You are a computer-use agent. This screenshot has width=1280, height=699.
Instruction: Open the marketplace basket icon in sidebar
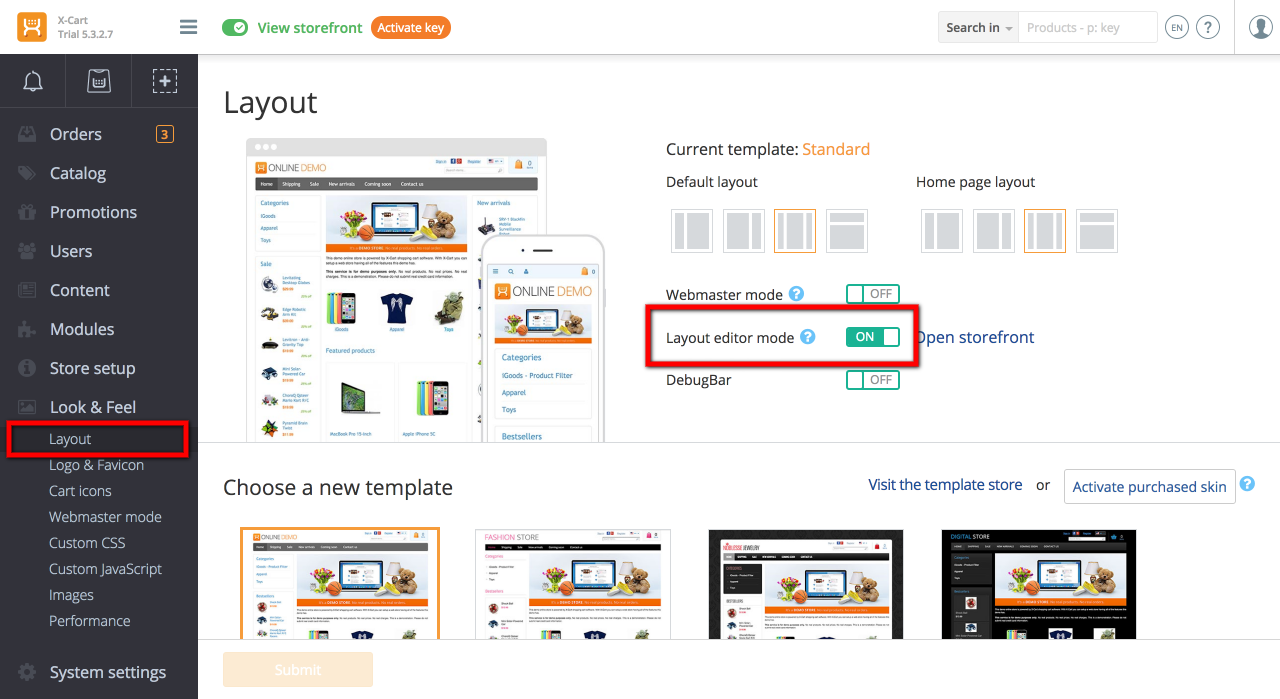coord(99,81)
